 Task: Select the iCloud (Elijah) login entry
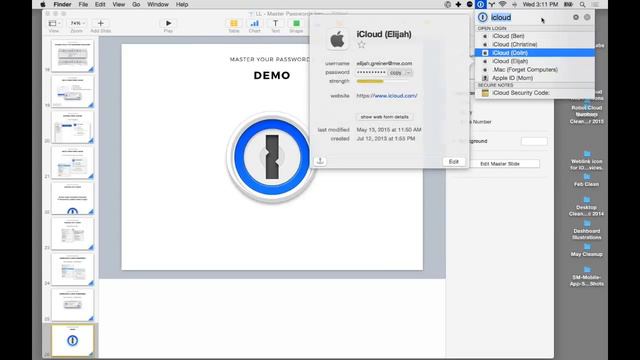[x=535, y=61]
